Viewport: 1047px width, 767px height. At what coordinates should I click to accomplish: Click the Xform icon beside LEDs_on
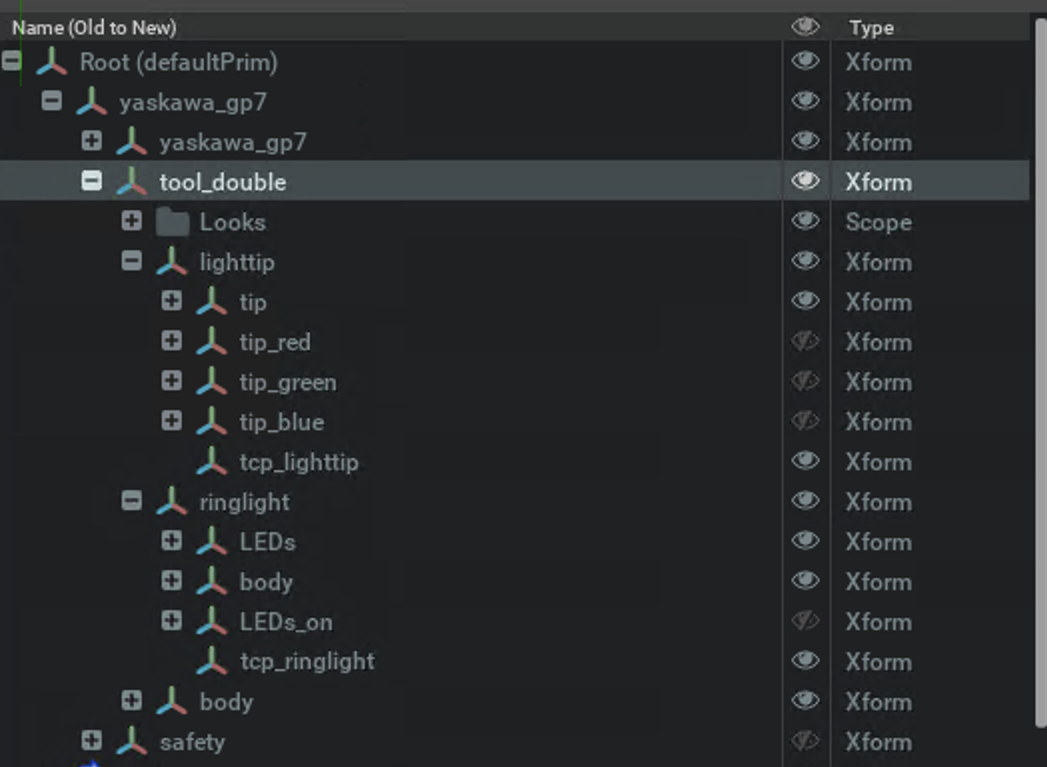coord(212,622)
